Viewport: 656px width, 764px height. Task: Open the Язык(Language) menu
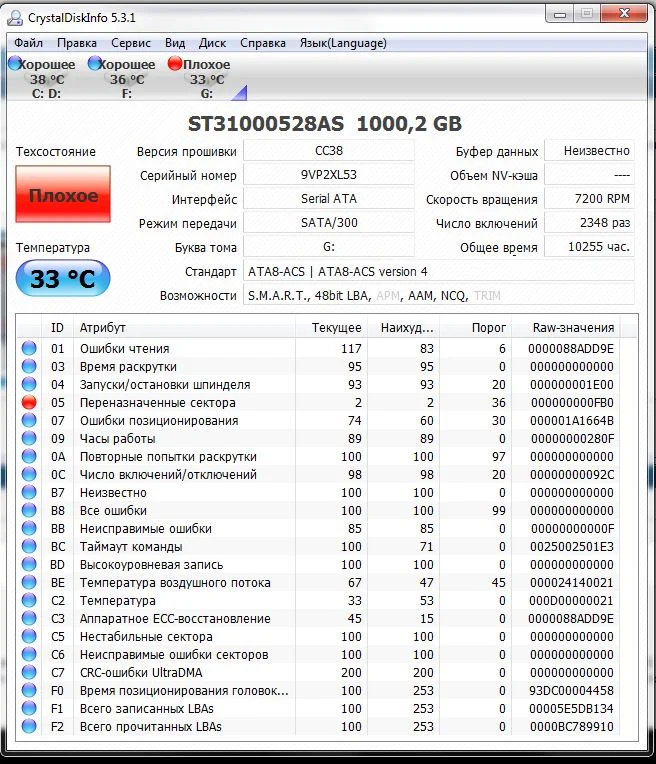click(343, 43)
